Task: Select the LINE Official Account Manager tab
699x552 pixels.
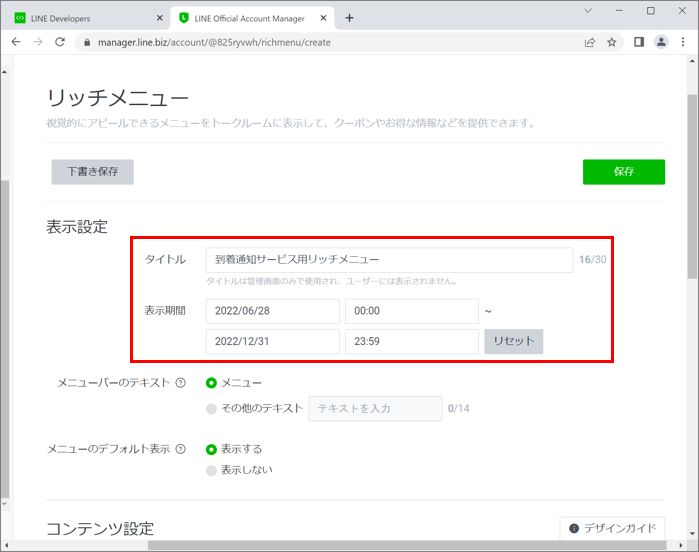Action: point(252,18)
